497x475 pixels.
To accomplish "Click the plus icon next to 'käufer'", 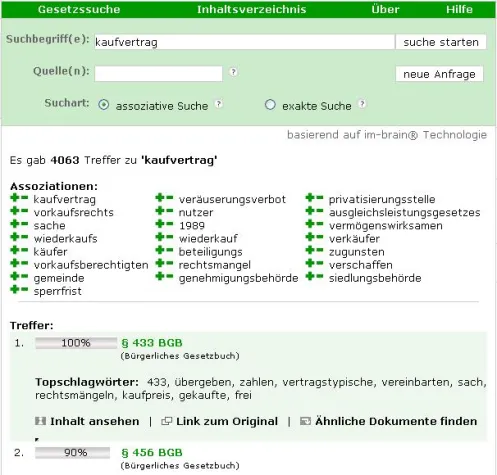I will pyautogui.click(x=14, y=250).
